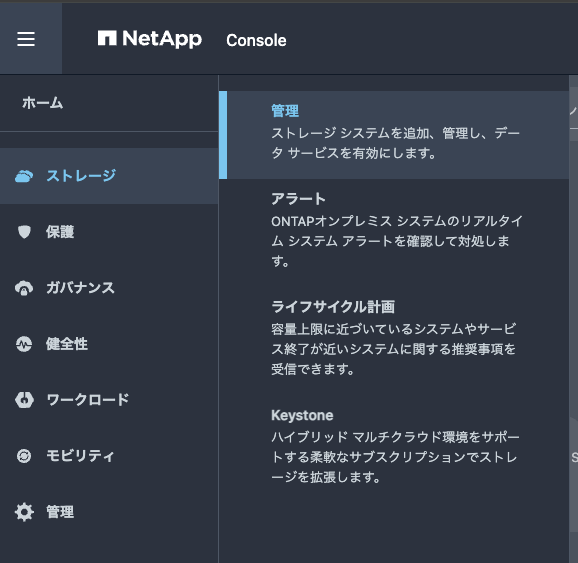Image resolution: width=578 pixels, height=563 pixels.
Task: Toggle the hamburger navigation menu
Action: coord(26,39)
